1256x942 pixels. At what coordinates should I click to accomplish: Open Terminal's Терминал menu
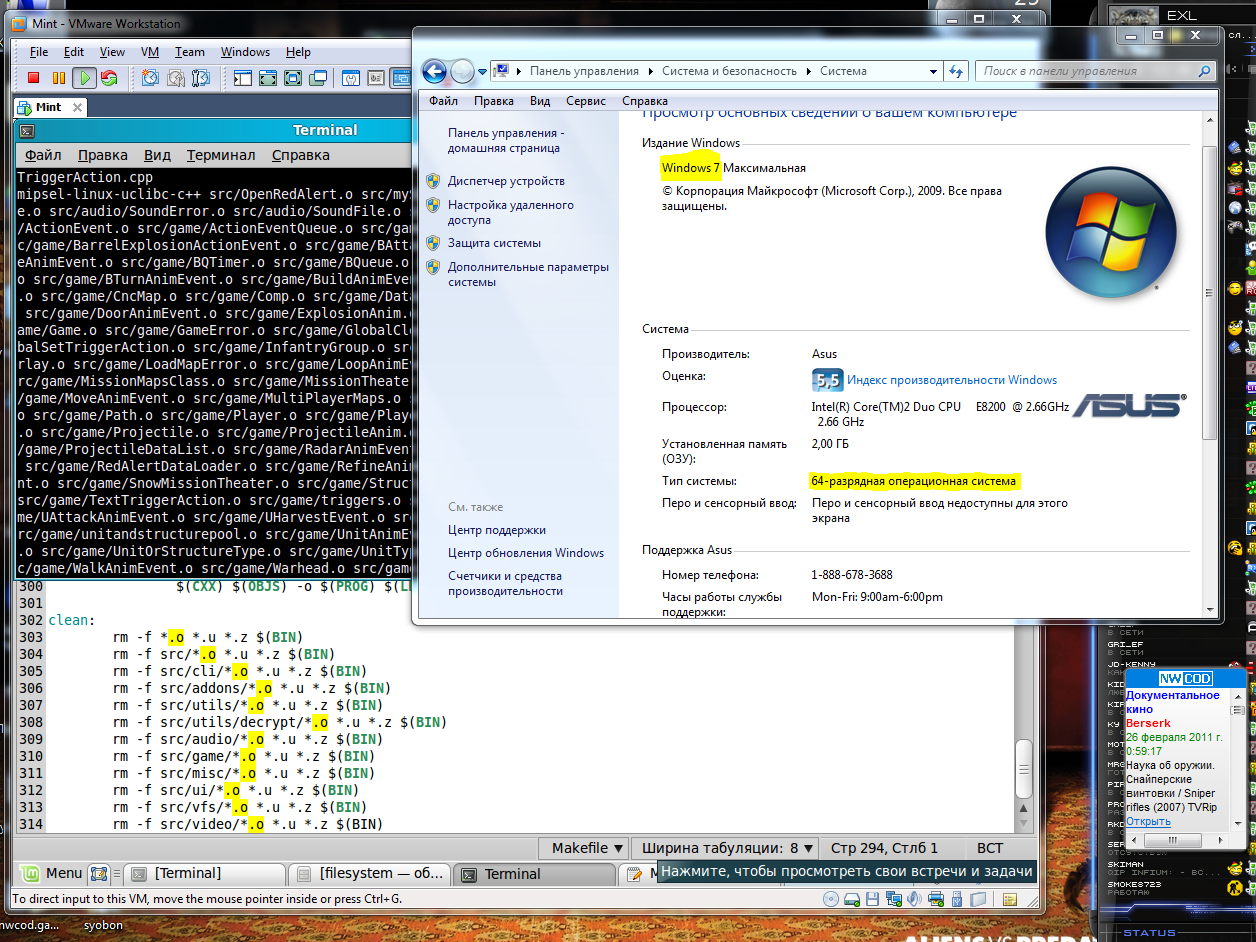point(220,155)
